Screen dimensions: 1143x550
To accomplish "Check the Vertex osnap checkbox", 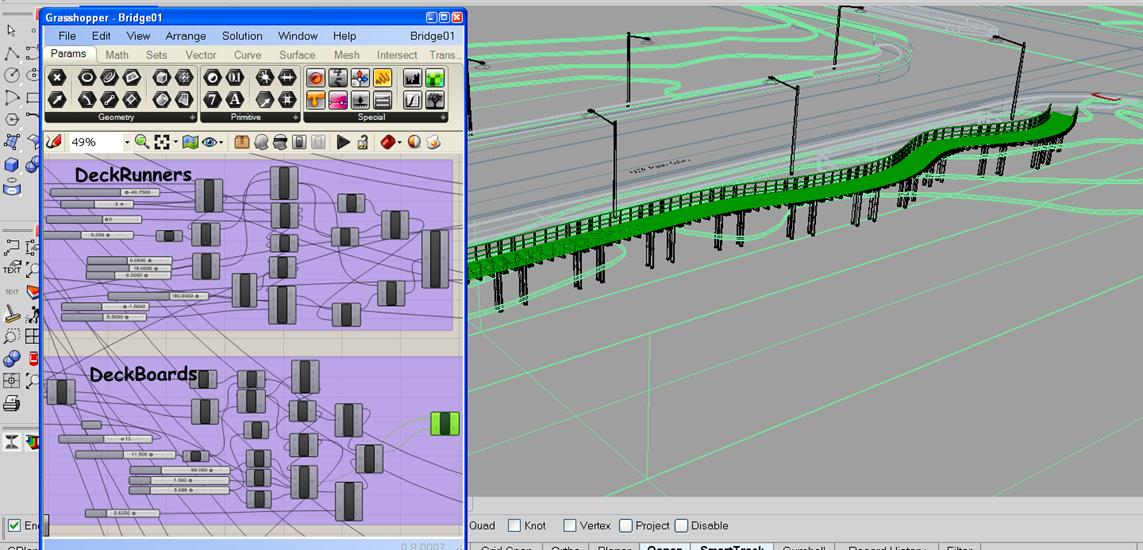I will click(569, 526).
